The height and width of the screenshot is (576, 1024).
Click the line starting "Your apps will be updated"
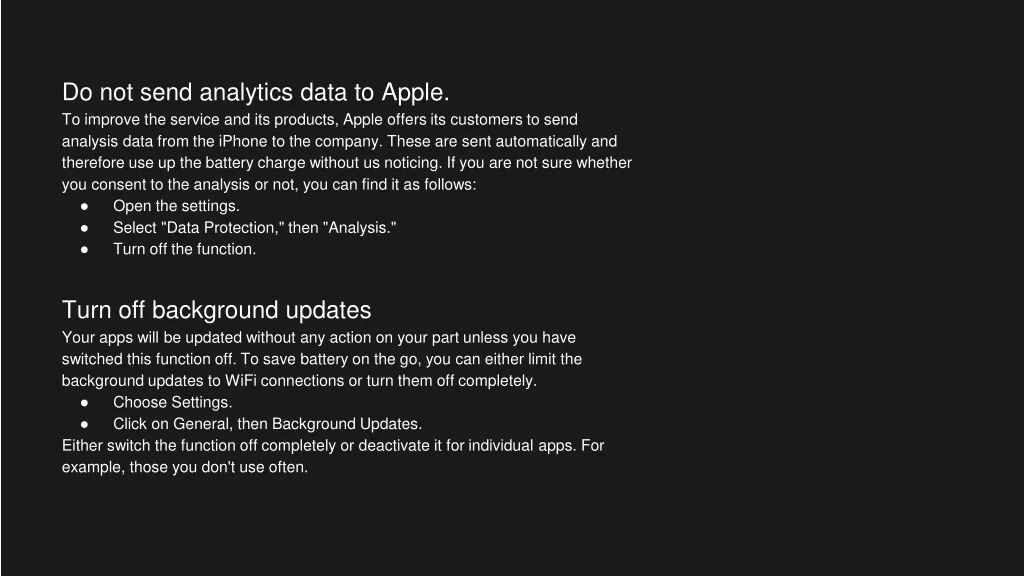(318, 338)
